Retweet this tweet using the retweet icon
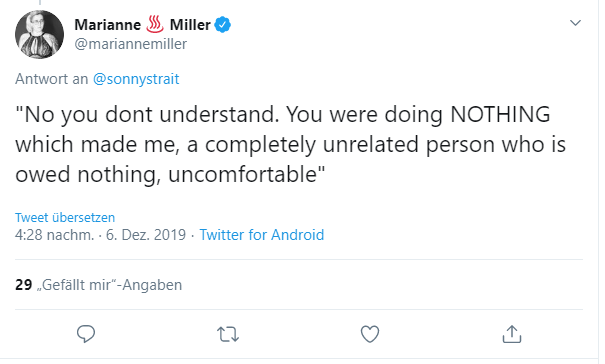Image resolution: width=605 pixels, height=364 pixels. pyautogui.click(x=228, y=334)
